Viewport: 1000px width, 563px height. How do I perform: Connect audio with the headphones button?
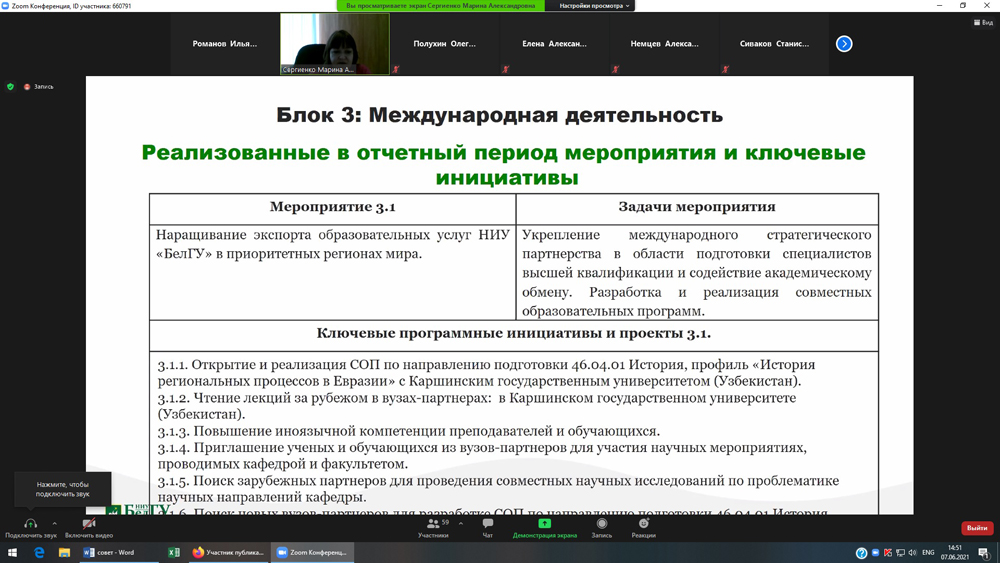[30, 525]
